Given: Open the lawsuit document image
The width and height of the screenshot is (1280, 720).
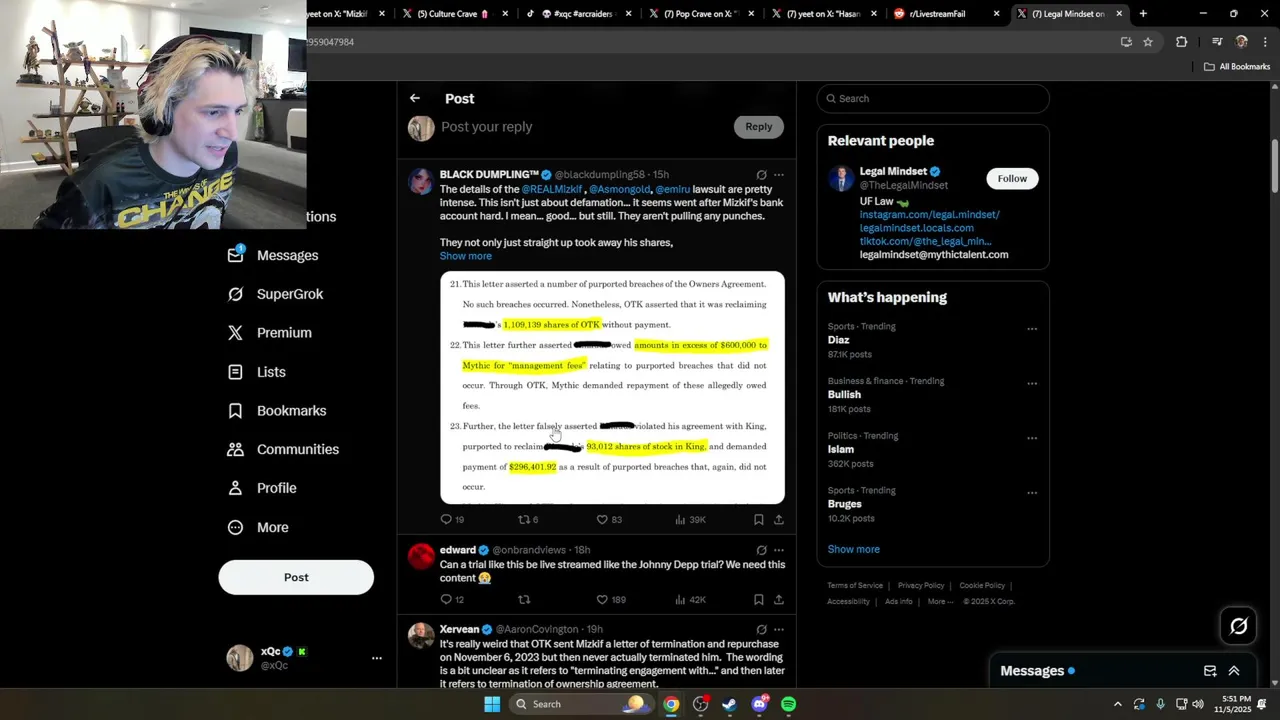Looking at the screenshot, I should pyautogui.click(x=612, y=387).
